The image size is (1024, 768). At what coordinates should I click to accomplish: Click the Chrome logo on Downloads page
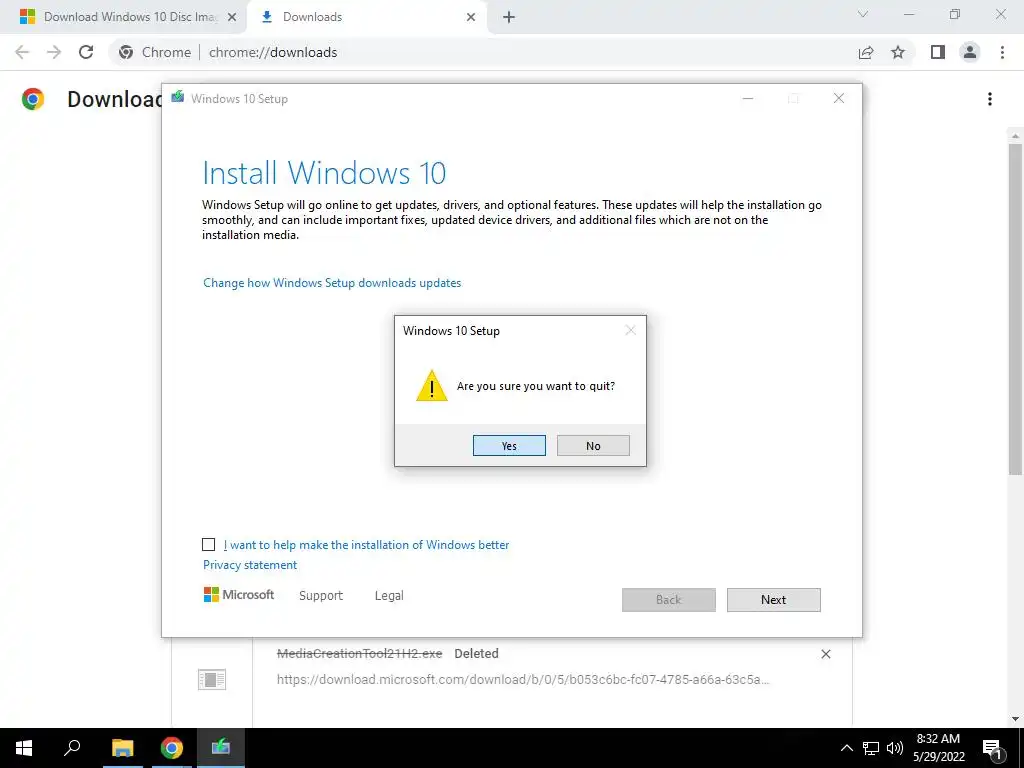pyautogui.click(x=33, y=99)
